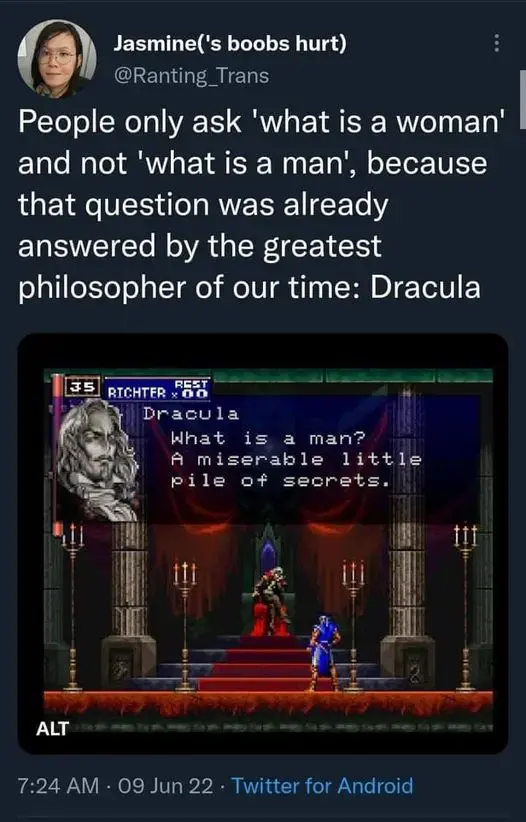
Task: Click the red vertical health bar
Action: click(57, 455)
